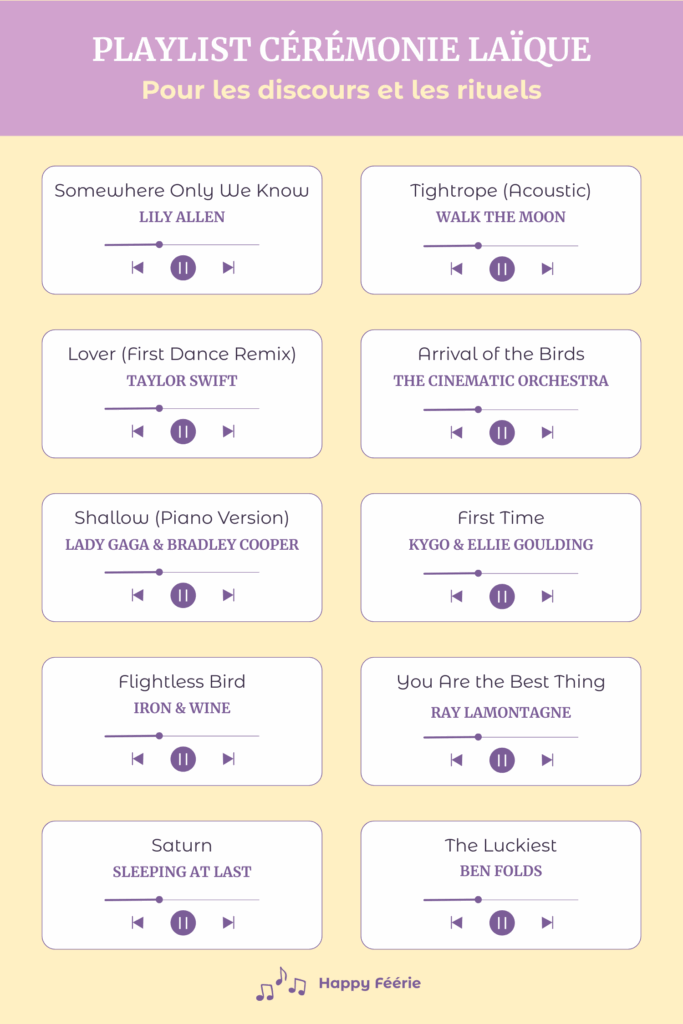Pause the Somewhere Only We Know track
The width and height of the screenshot is (683, 1024).
pos(183,268)
